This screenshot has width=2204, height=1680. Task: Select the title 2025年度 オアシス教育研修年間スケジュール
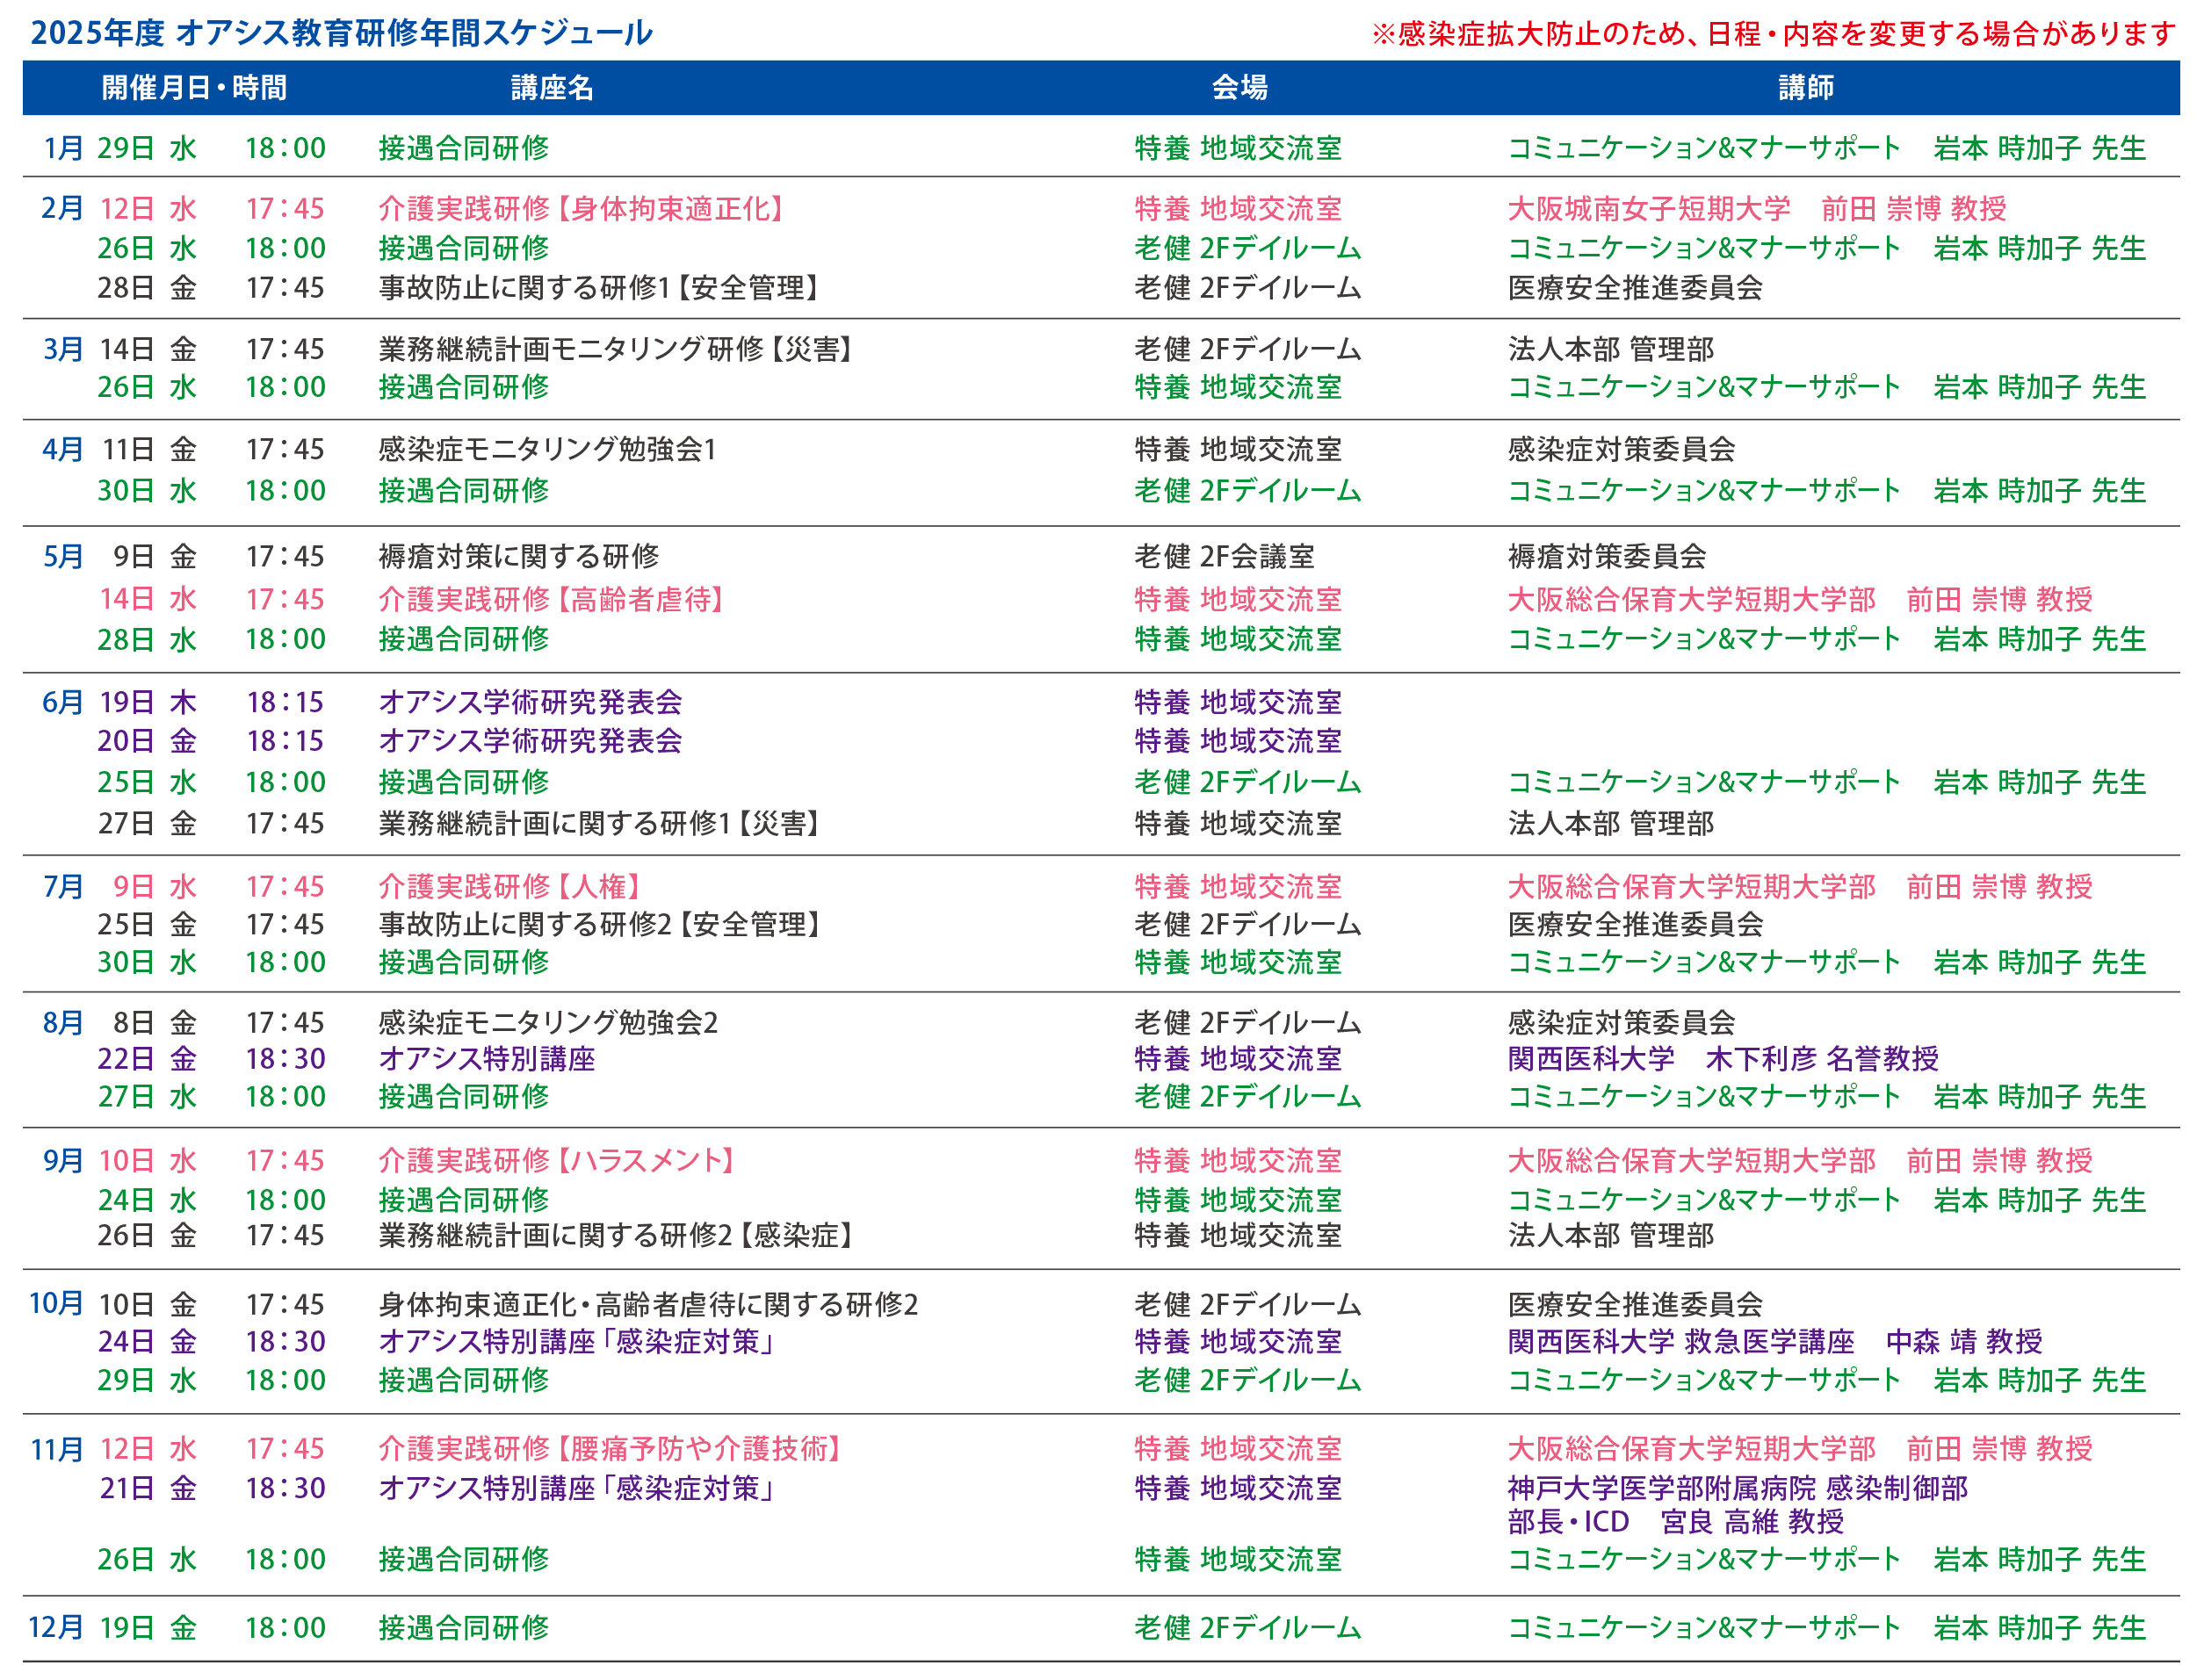pyautogui.click(x=341, y=33)
